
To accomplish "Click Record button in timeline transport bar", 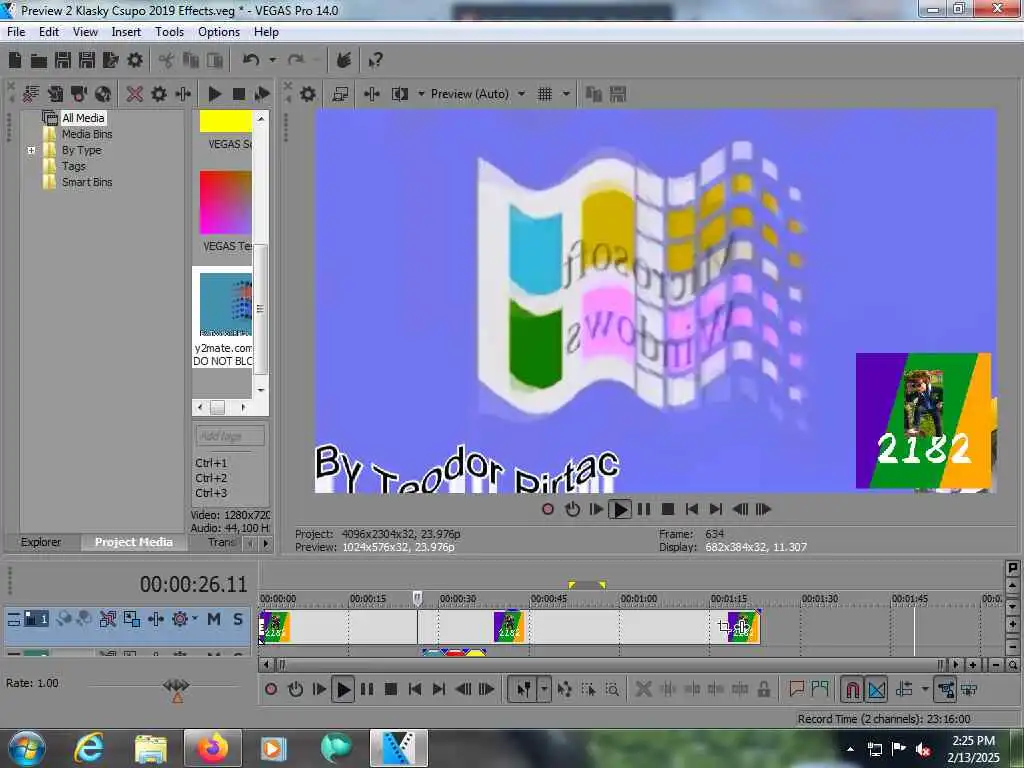I will [271, 689].
